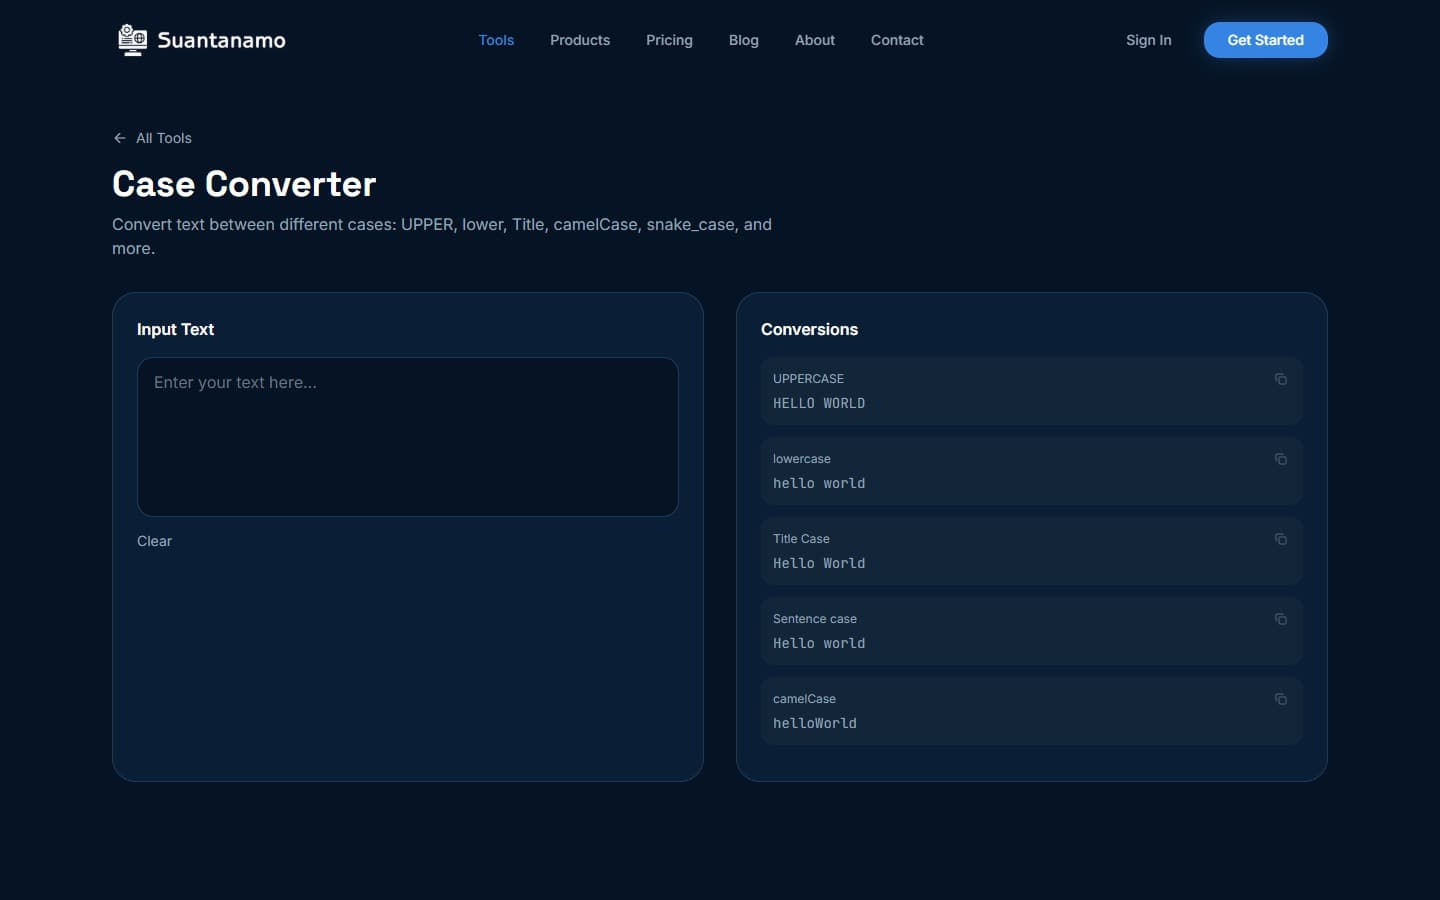Copy the Title Case conversion result
Viewport: 1440px width, 900px height.
pos(1281,539)
